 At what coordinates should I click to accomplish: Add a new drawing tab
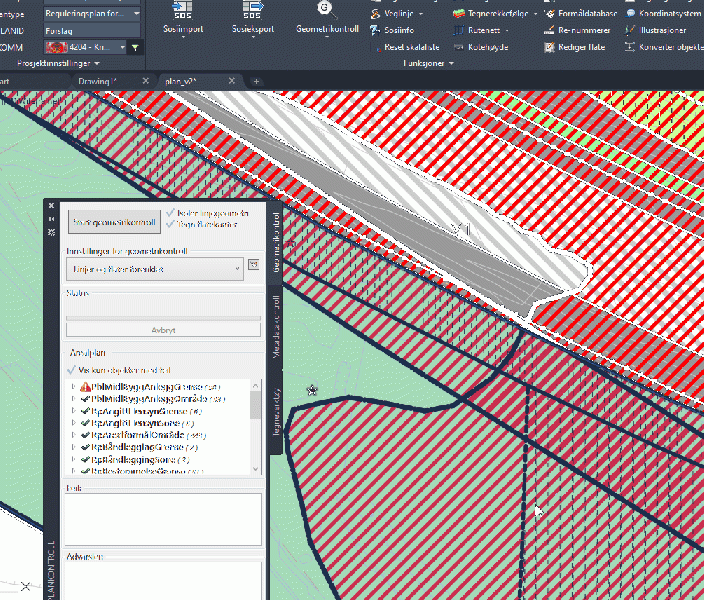coord(256,81)
